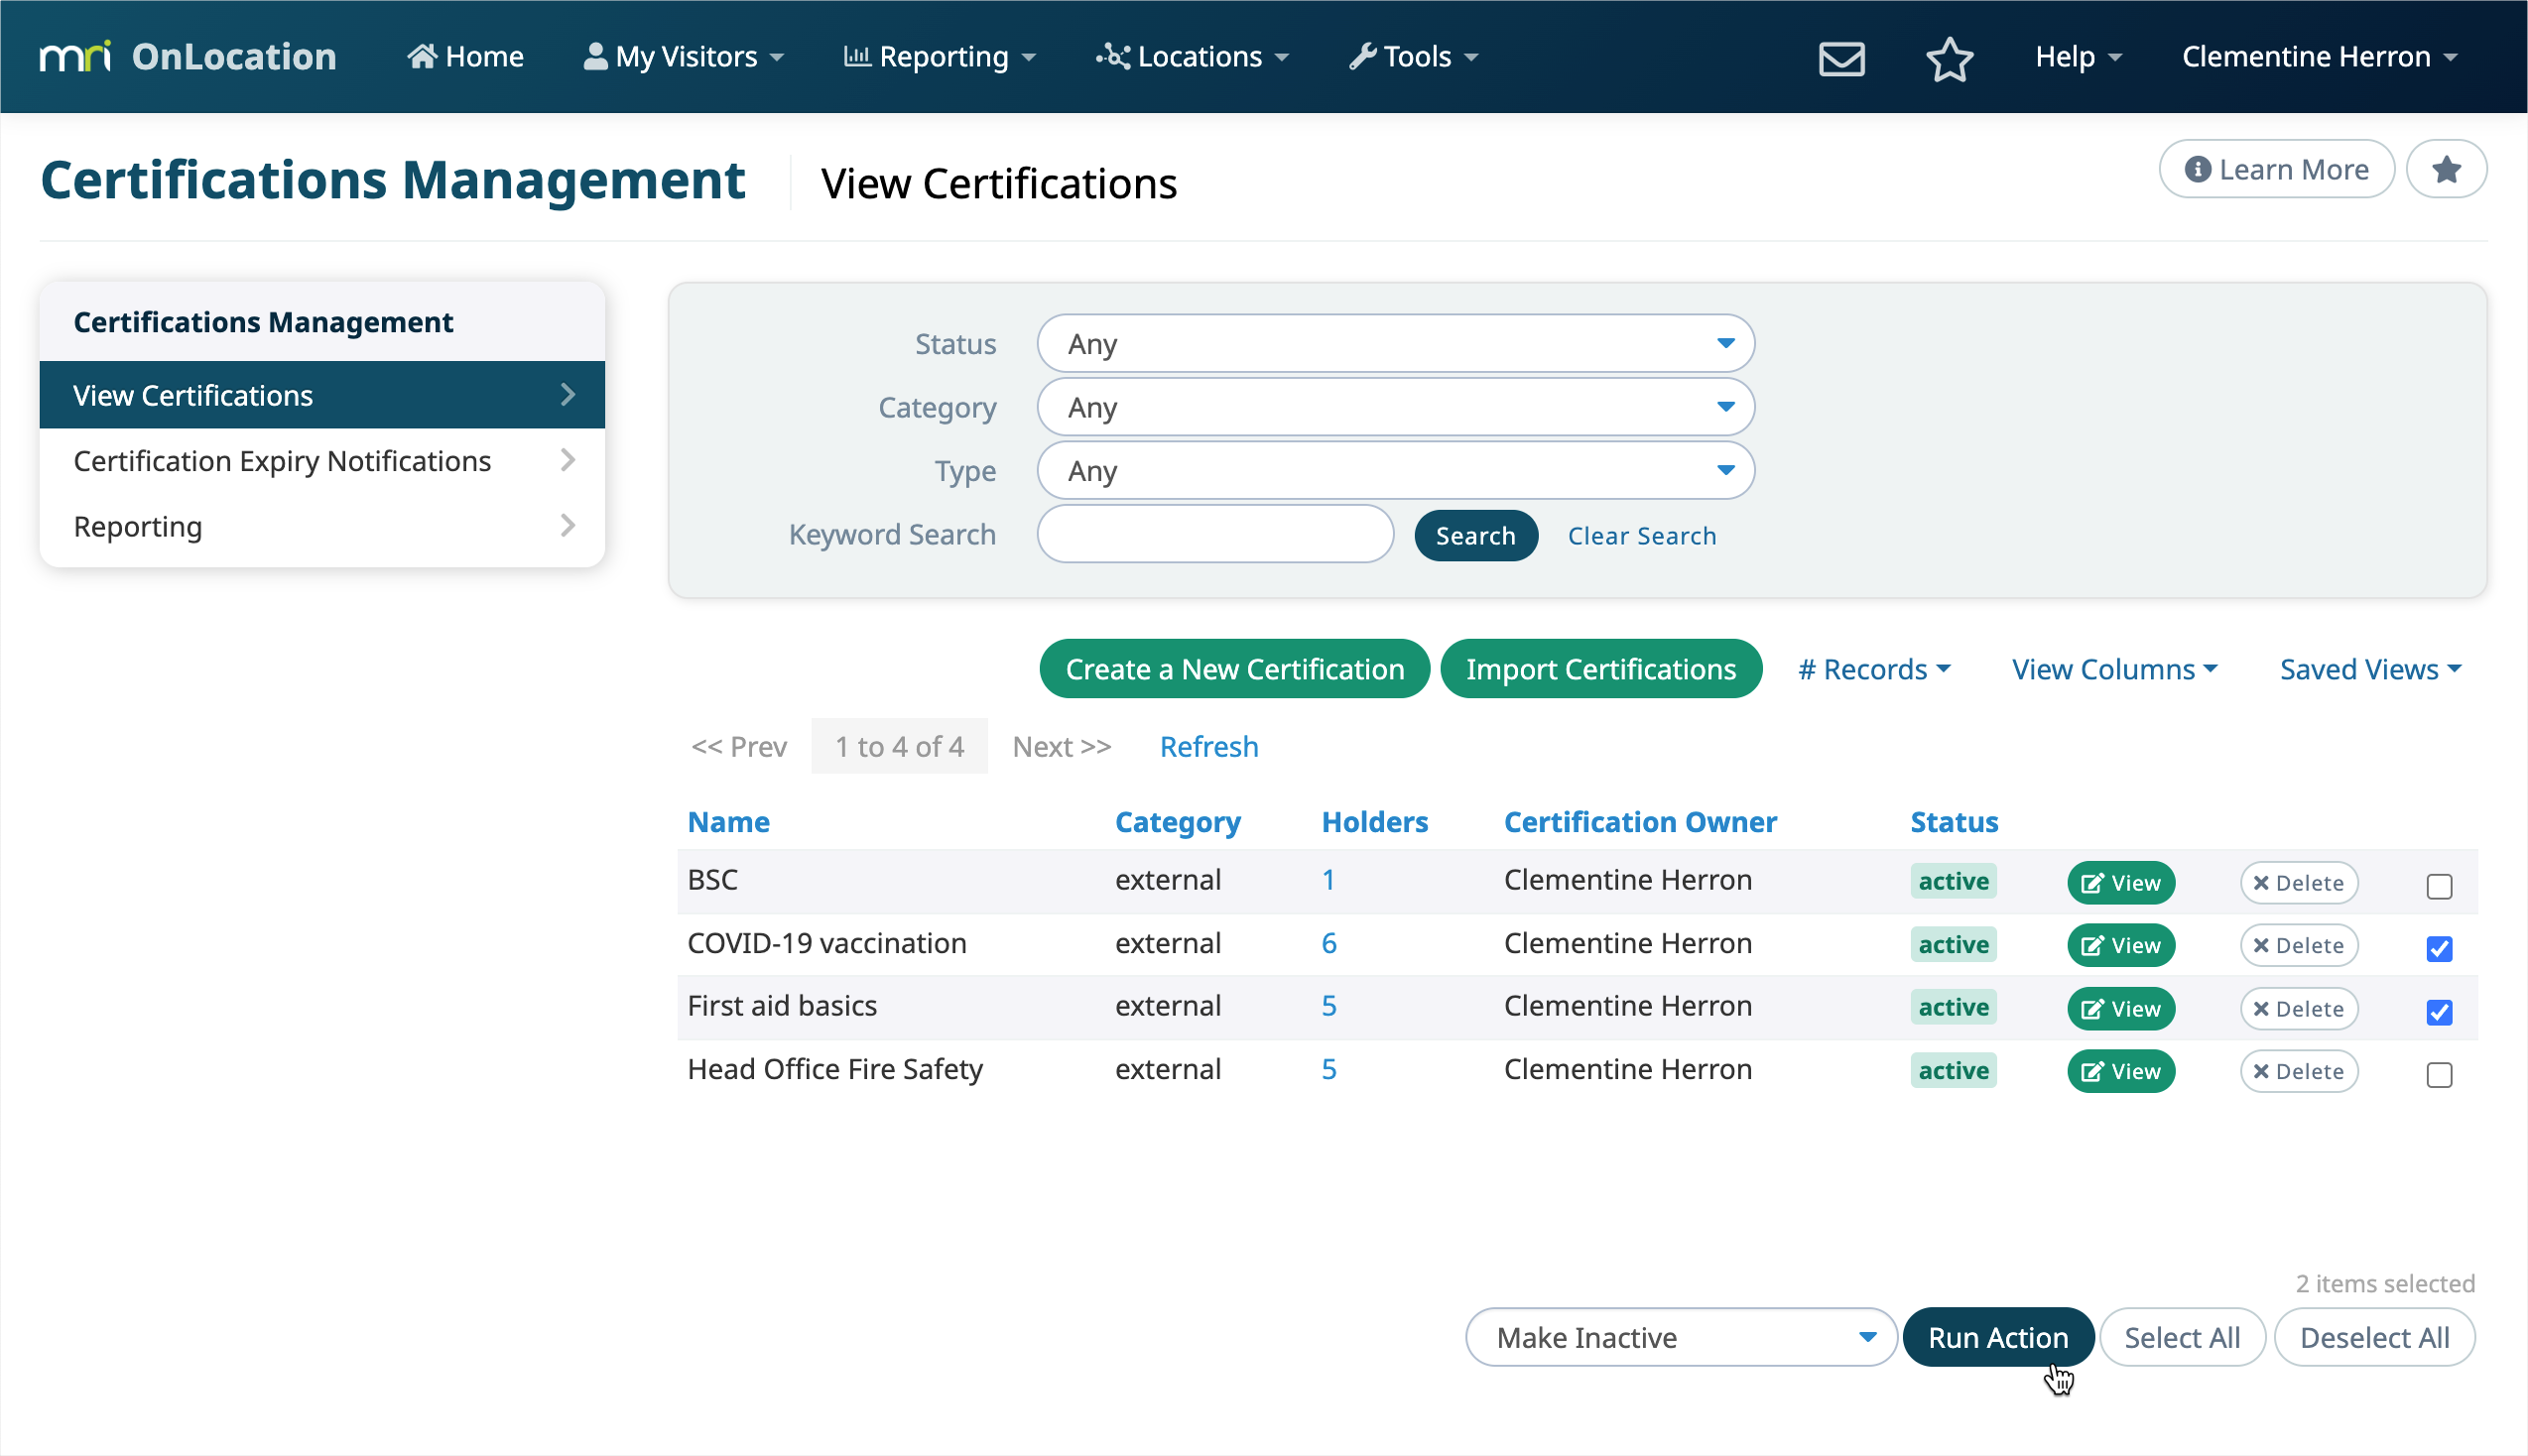2528x1456 pixels.
Task: Open the Help menu
Action: [2079, 57]
